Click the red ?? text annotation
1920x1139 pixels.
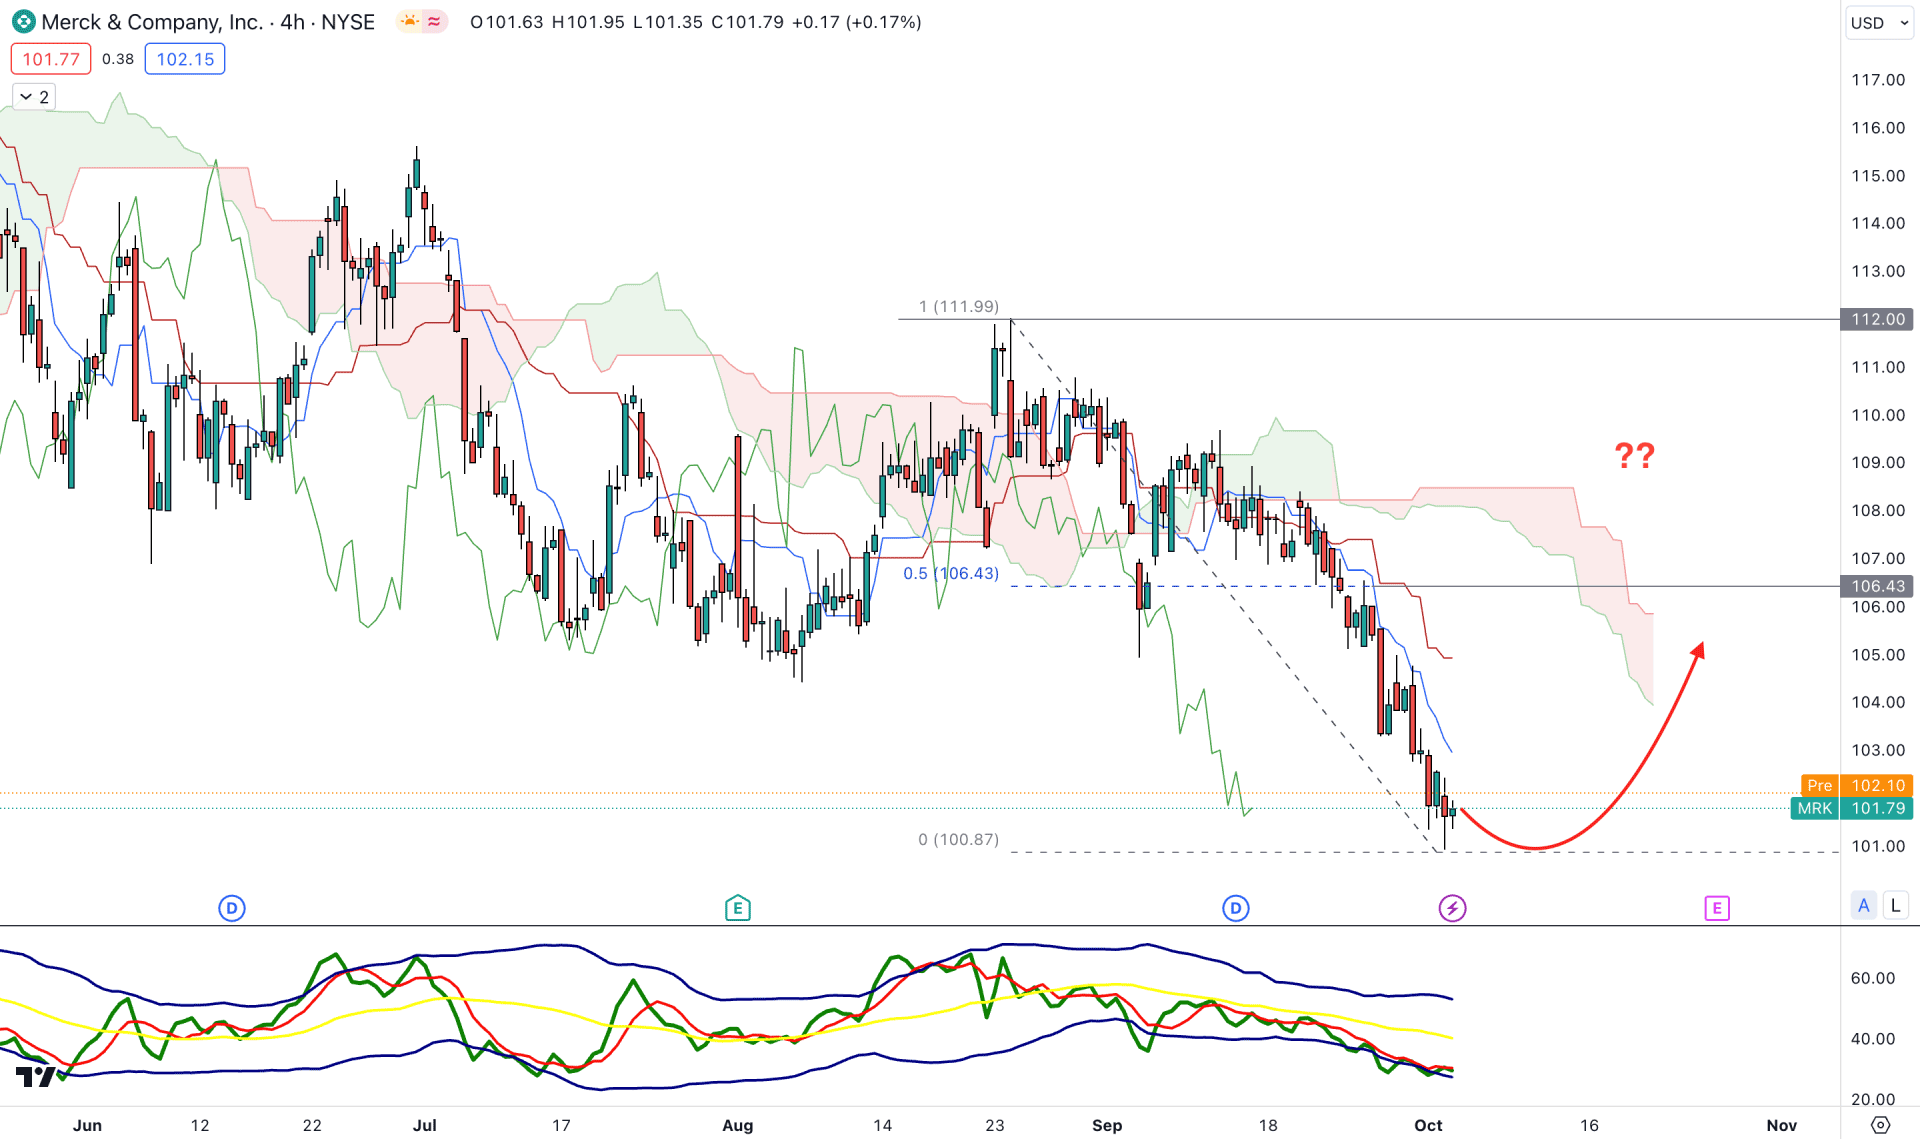pyautogui.click(x=1635, y=456)
